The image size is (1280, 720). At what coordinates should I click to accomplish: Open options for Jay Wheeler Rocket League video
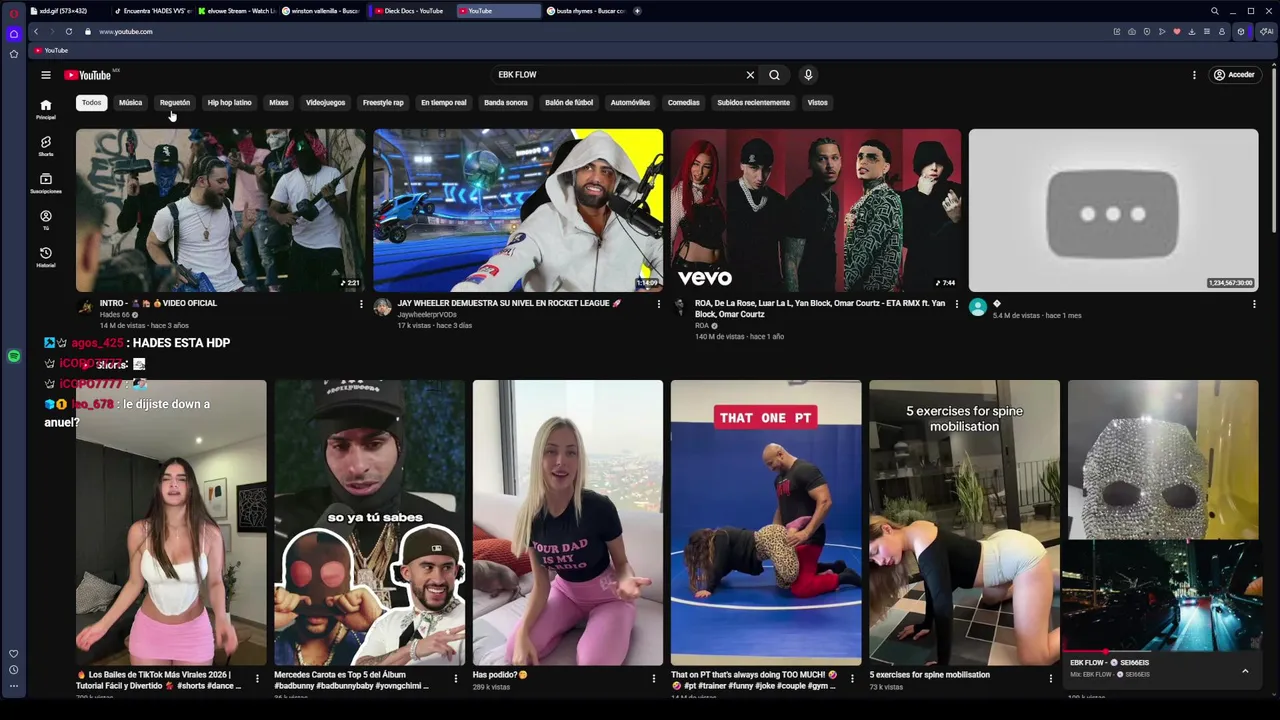point(658,304)
